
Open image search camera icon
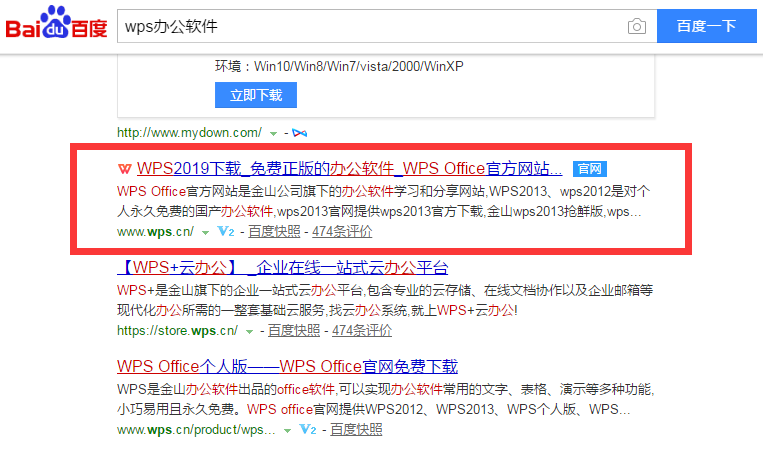click(x=636, y=26)
